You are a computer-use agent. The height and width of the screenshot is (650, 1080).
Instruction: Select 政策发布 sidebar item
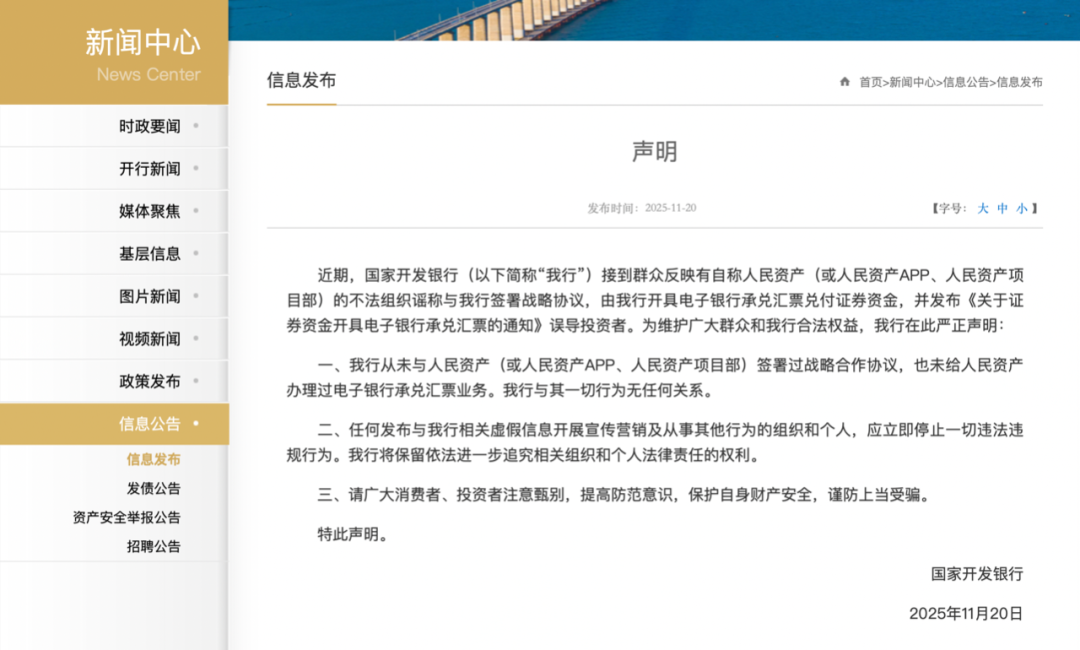150,381
